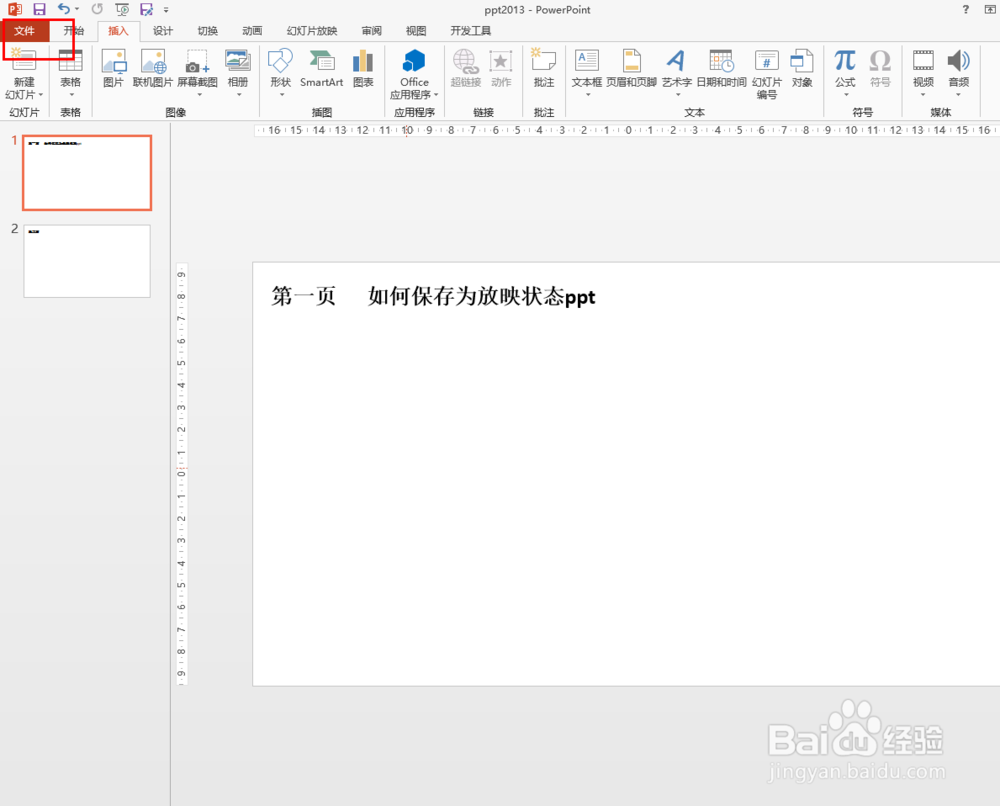Viewport: 1000px width, 806px height.
Task: Click the Undo arrow in quick access toolbar
Action: pyautogui.click(x=60, y=9)
